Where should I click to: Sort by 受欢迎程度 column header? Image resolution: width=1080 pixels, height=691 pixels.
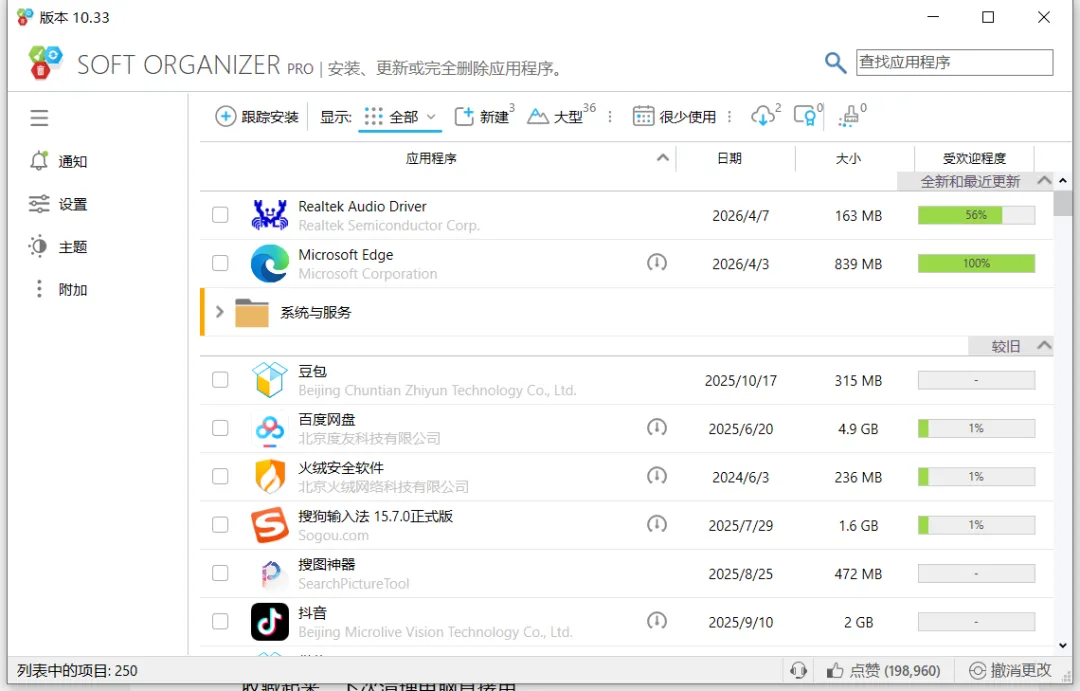(x=974, y=158)
